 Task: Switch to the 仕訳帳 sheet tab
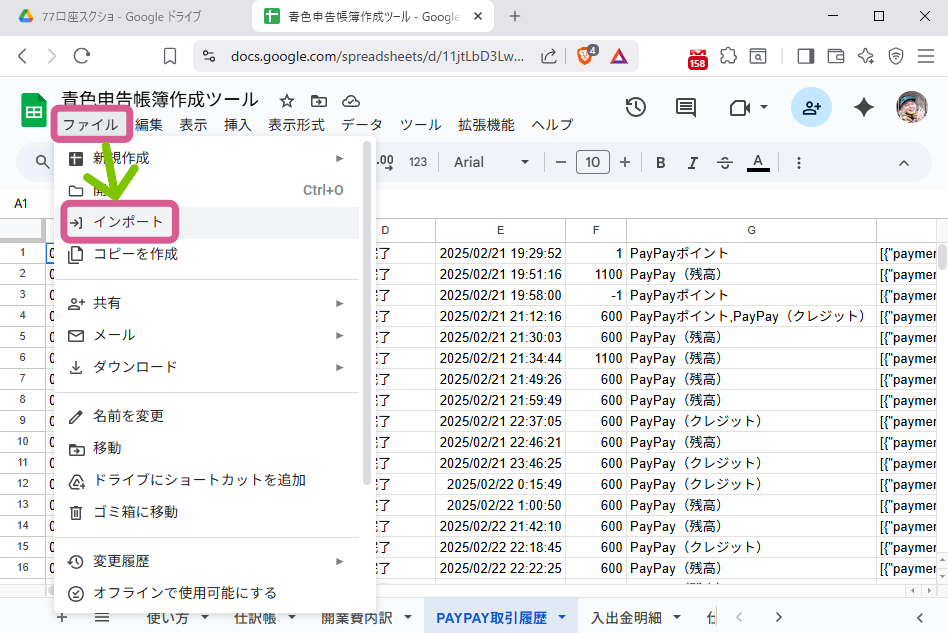pos(254,618)
